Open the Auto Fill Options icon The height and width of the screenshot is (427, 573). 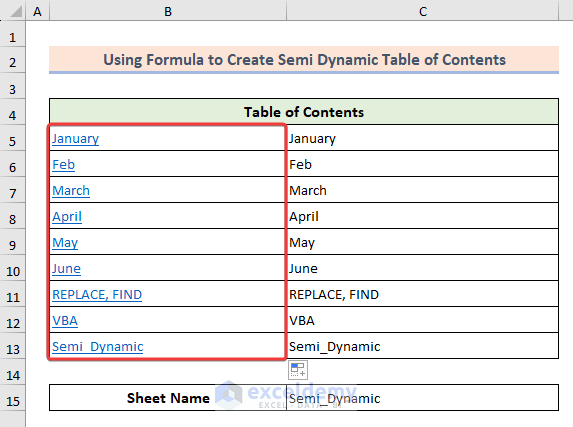(298, 370)
